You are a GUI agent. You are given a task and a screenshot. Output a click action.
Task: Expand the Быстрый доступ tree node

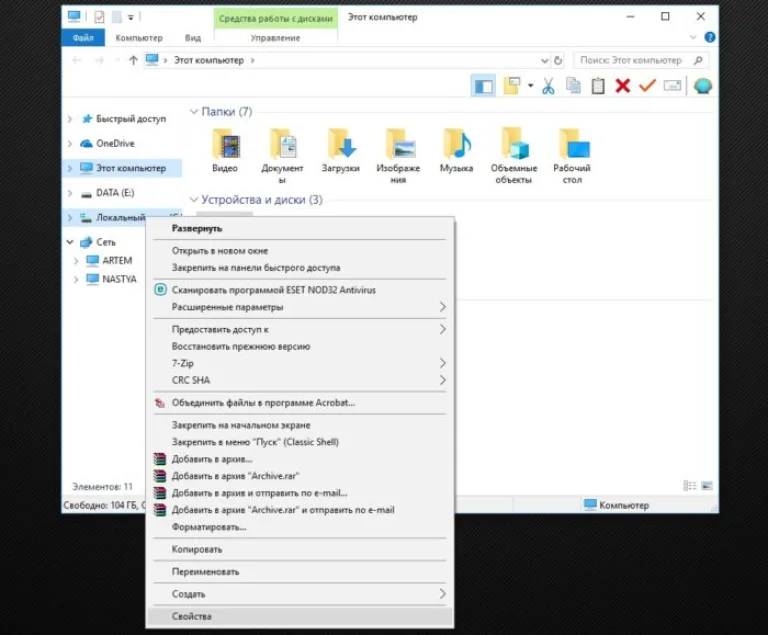click(x=70, y=119)
